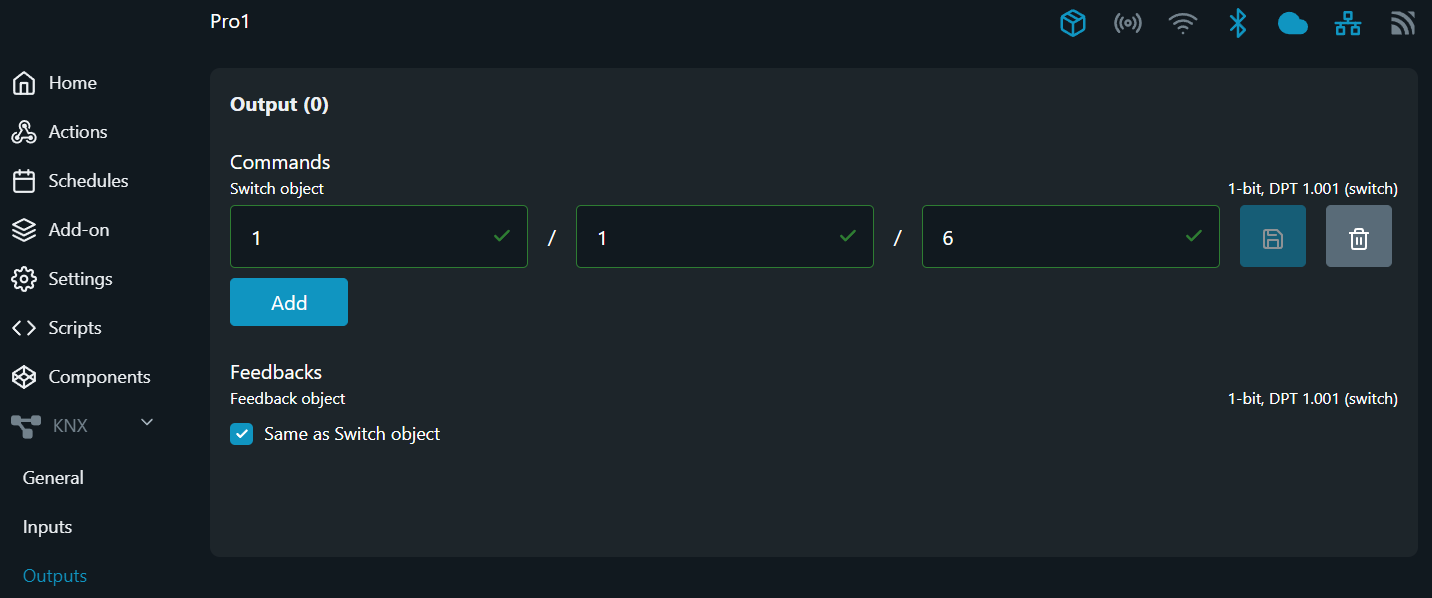Go to Actions in sidebar
Viewport: 1432px width, 598px height.
coord(77,132)
